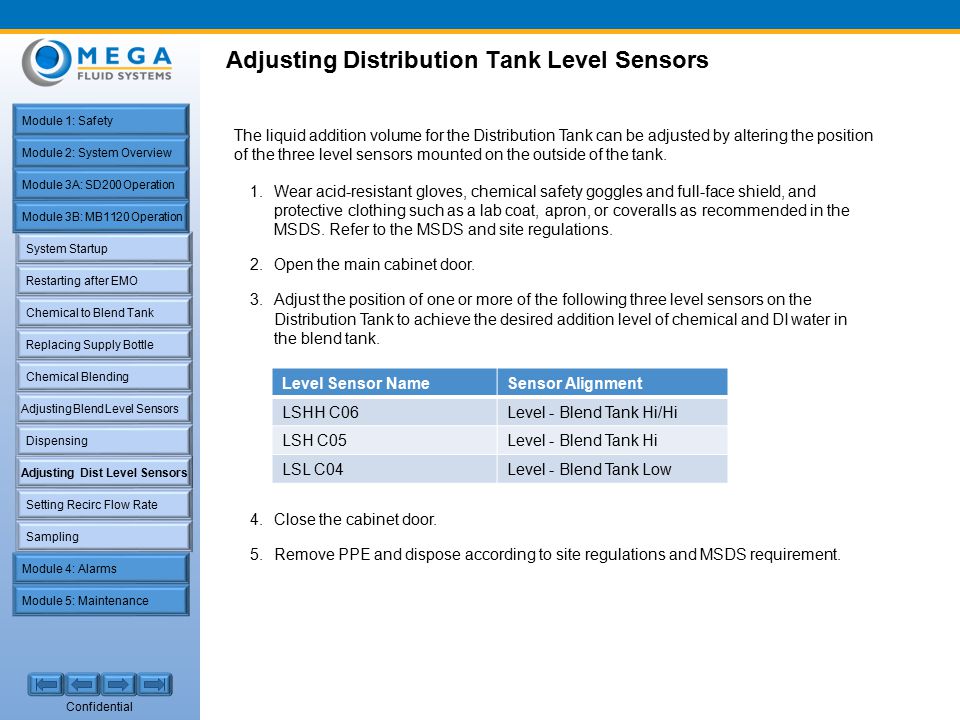The width and height of the screenshot is (960, 720).
Task: Click 'Level - Blend Tank Hi' cell
Action: click(612, 440)
